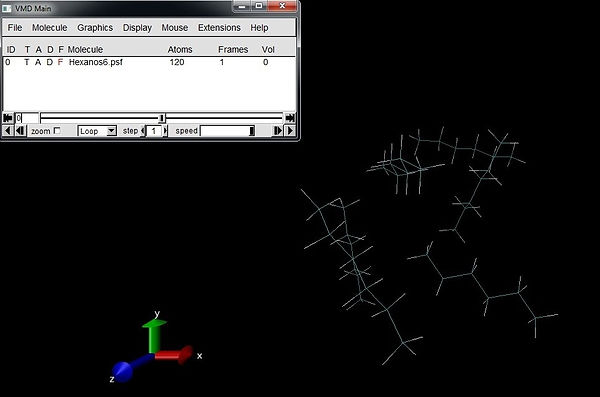600x397 pixels.
Task: Click the step value field
Action: coord(154,131)
